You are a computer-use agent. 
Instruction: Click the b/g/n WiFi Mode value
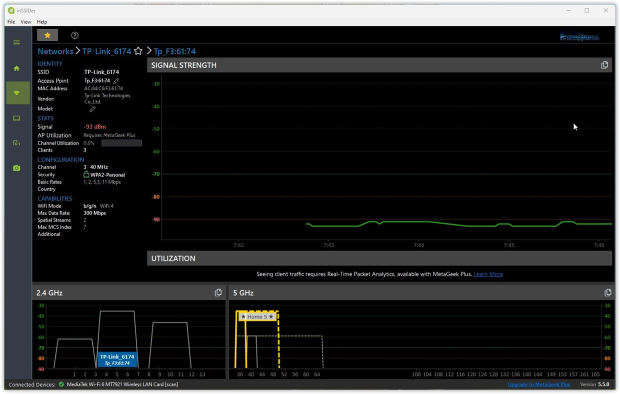90,206
